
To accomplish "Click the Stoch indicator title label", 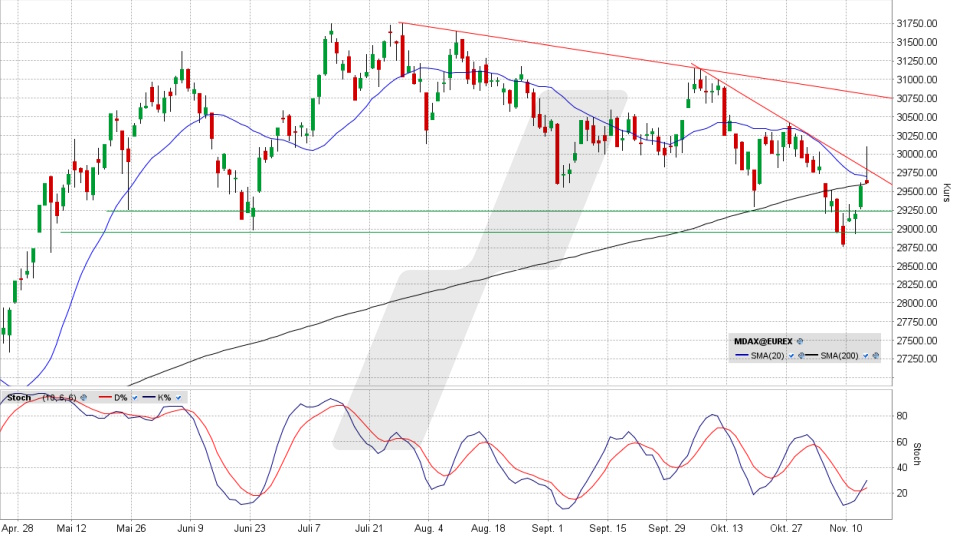I will point(19,397).
